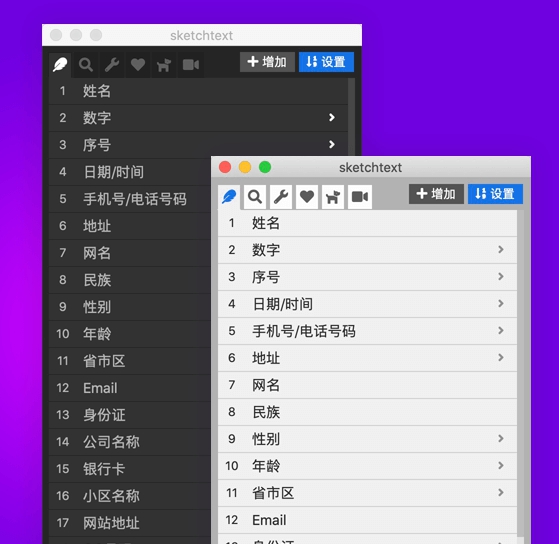Select 序号 row in dark window

click(198, 145)
